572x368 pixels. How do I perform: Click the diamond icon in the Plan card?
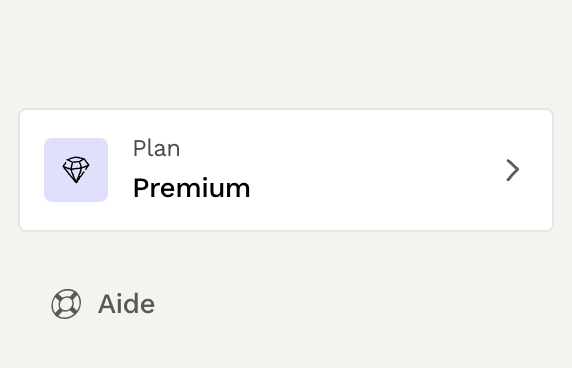point(76,170)
